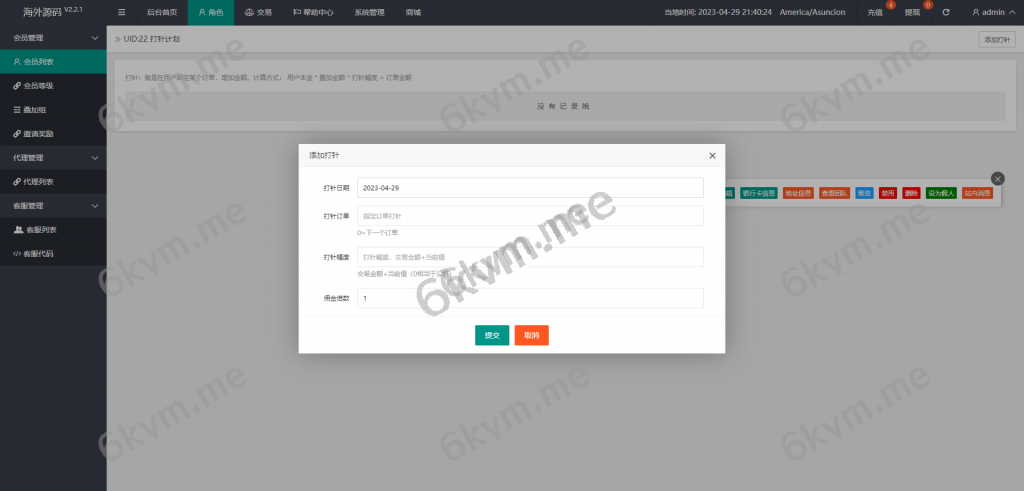
Task: Click the refresh icon in top bar
Action: (x=945, y=12)
